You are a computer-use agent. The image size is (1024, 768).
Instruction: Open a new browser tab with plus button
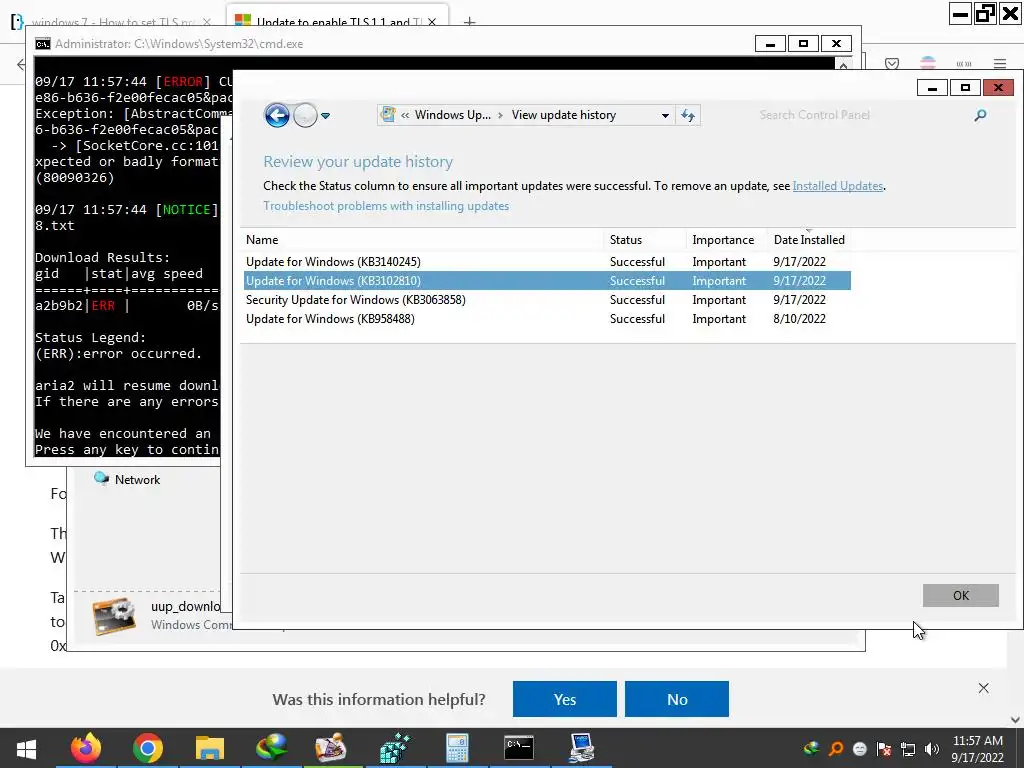pyautogui.click(x=470, y=22)
